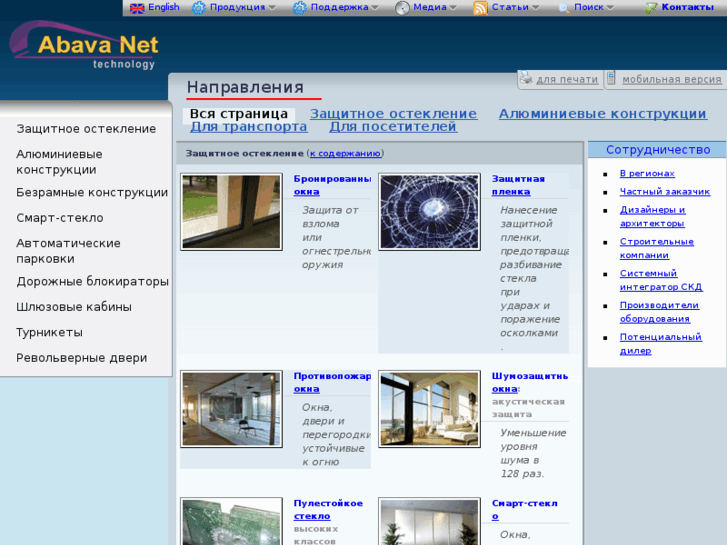Switch to the Алюминиевые конструкции tab
This screenshot has width=727, height=545.
603,114
